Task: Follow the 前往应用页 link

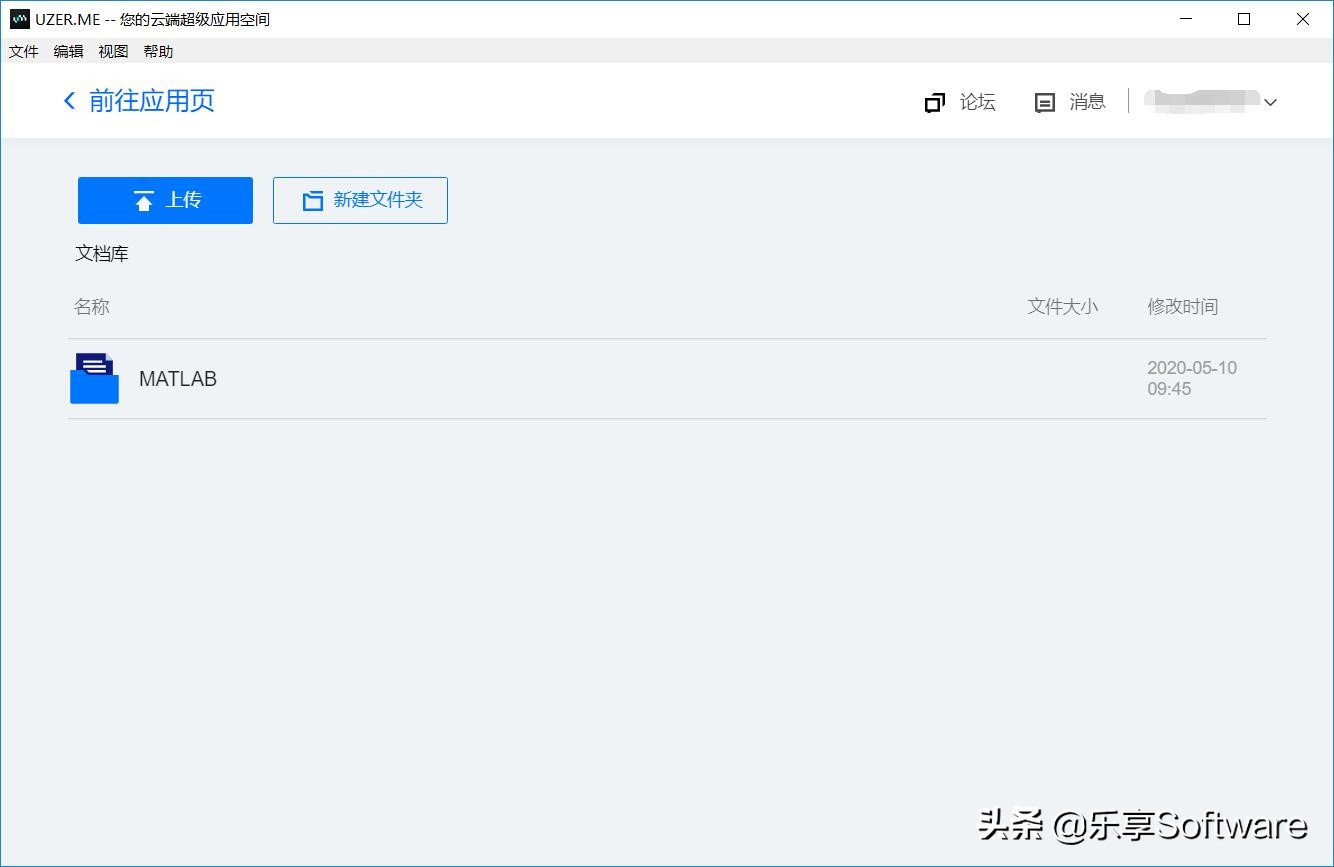Action: (x=151, y=101)
